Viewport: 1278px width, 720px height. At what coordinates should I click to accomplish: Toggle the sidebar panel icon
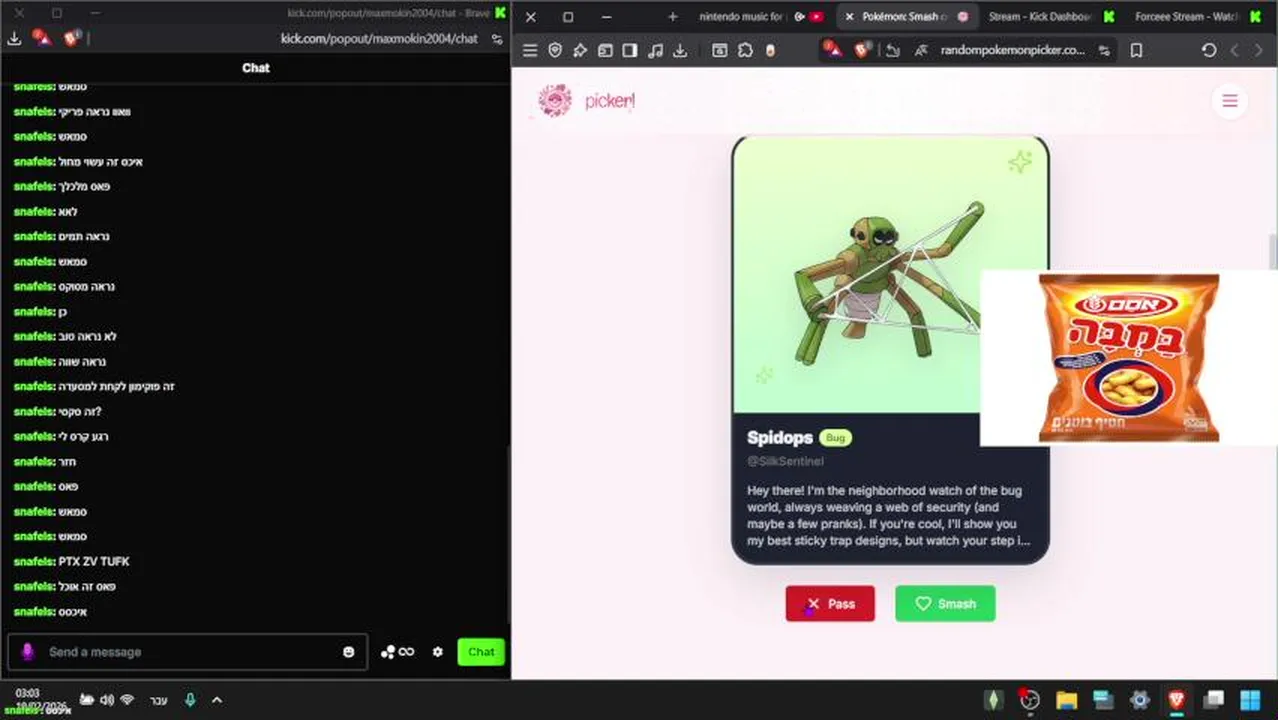click(629, 50)
